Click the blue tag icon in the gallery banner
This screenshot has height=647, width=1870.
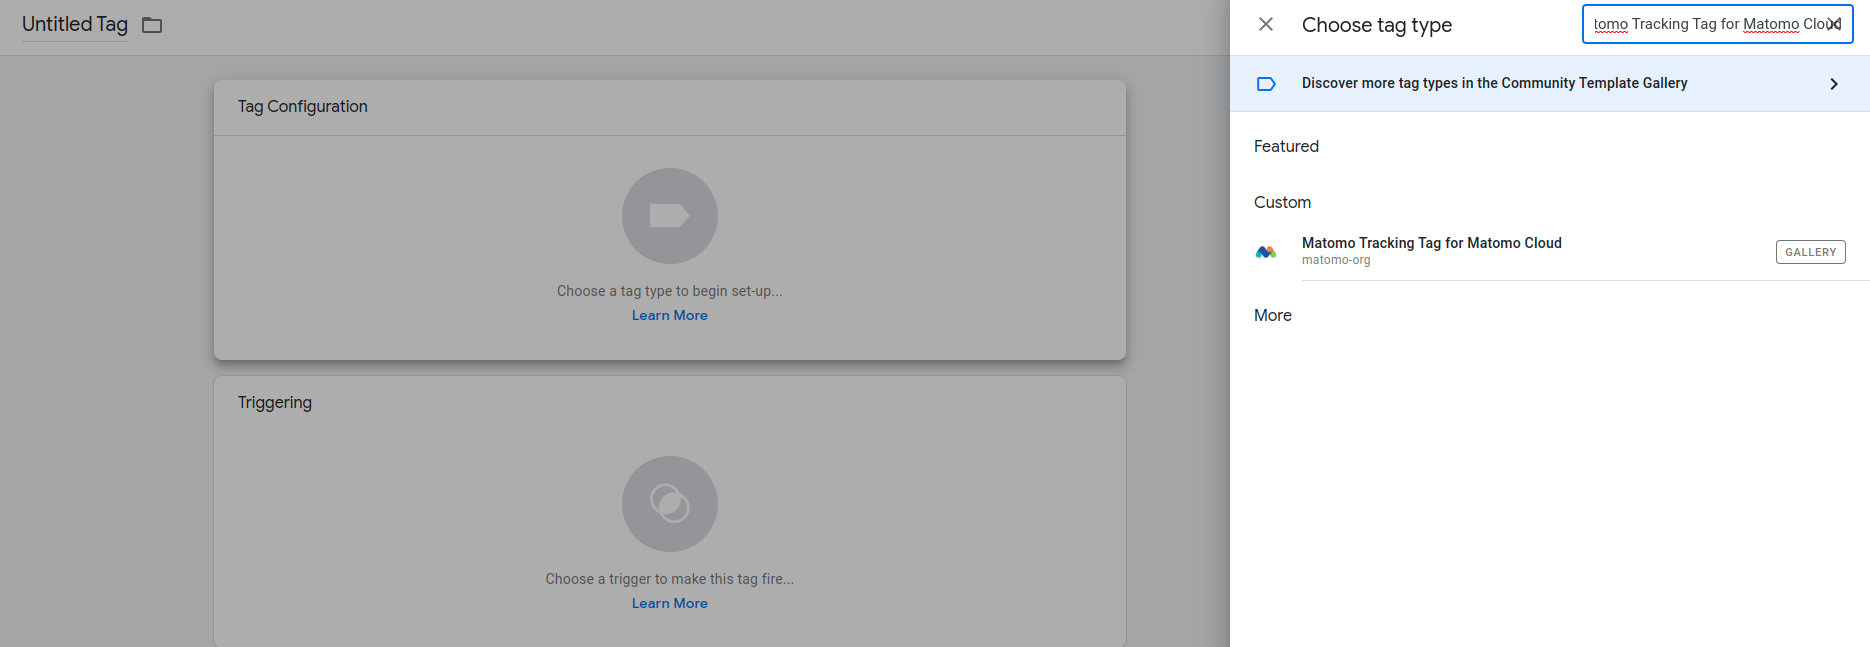pyautogui.click(x=1266, y=84)
